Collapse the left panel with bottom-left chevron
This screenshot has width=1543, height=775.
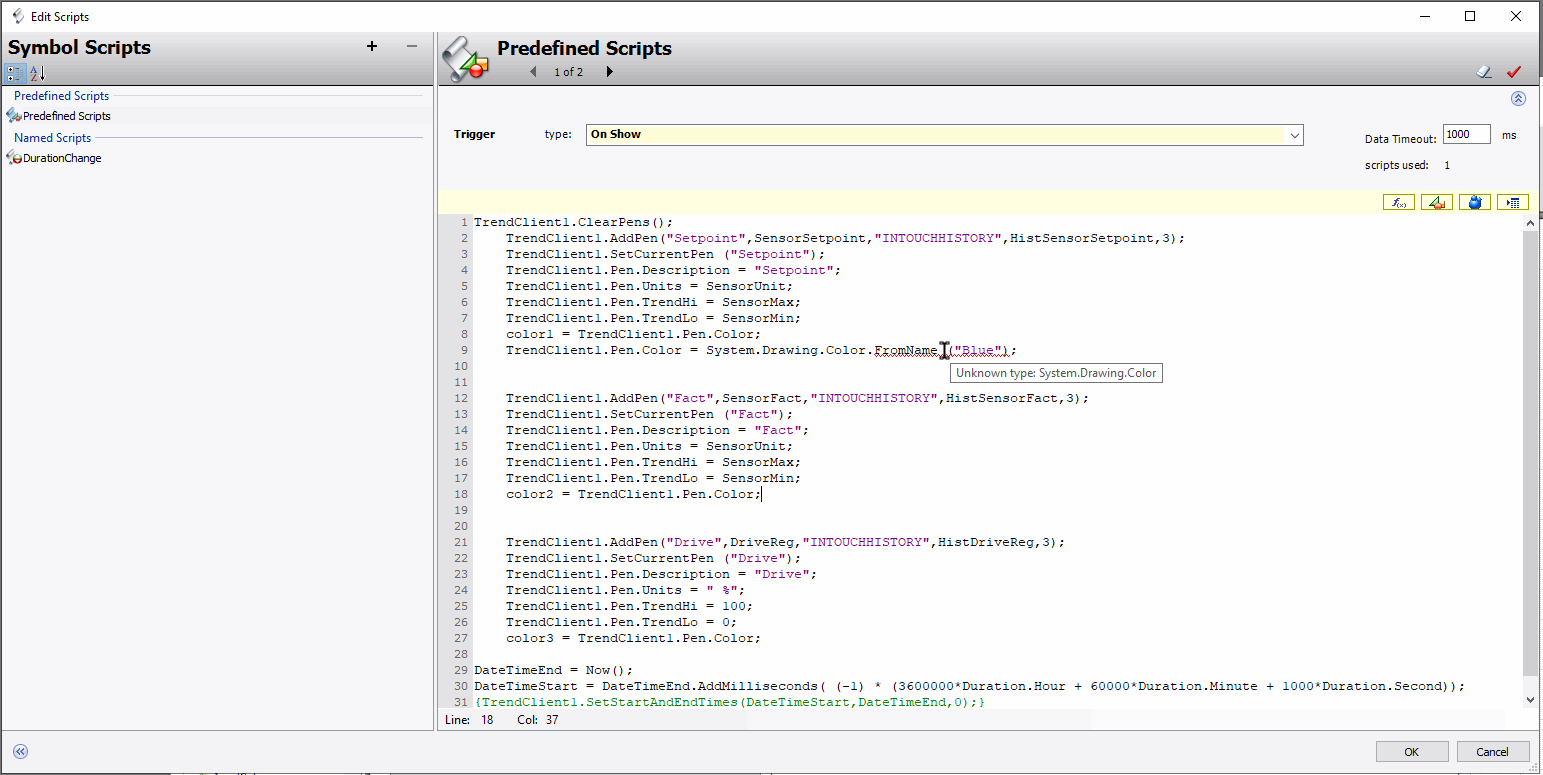pos(20,752)
